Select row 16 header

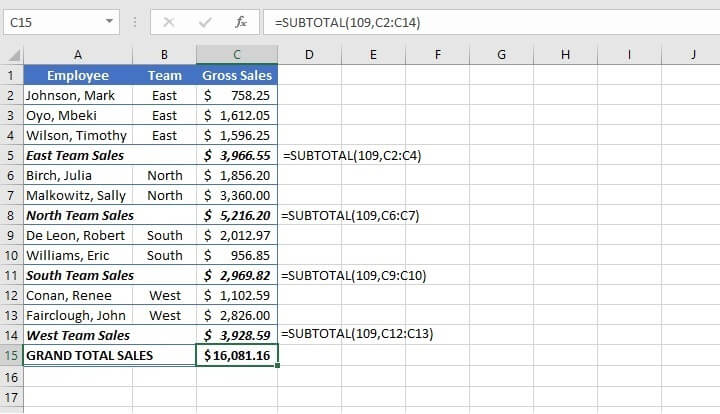[11, 377]
